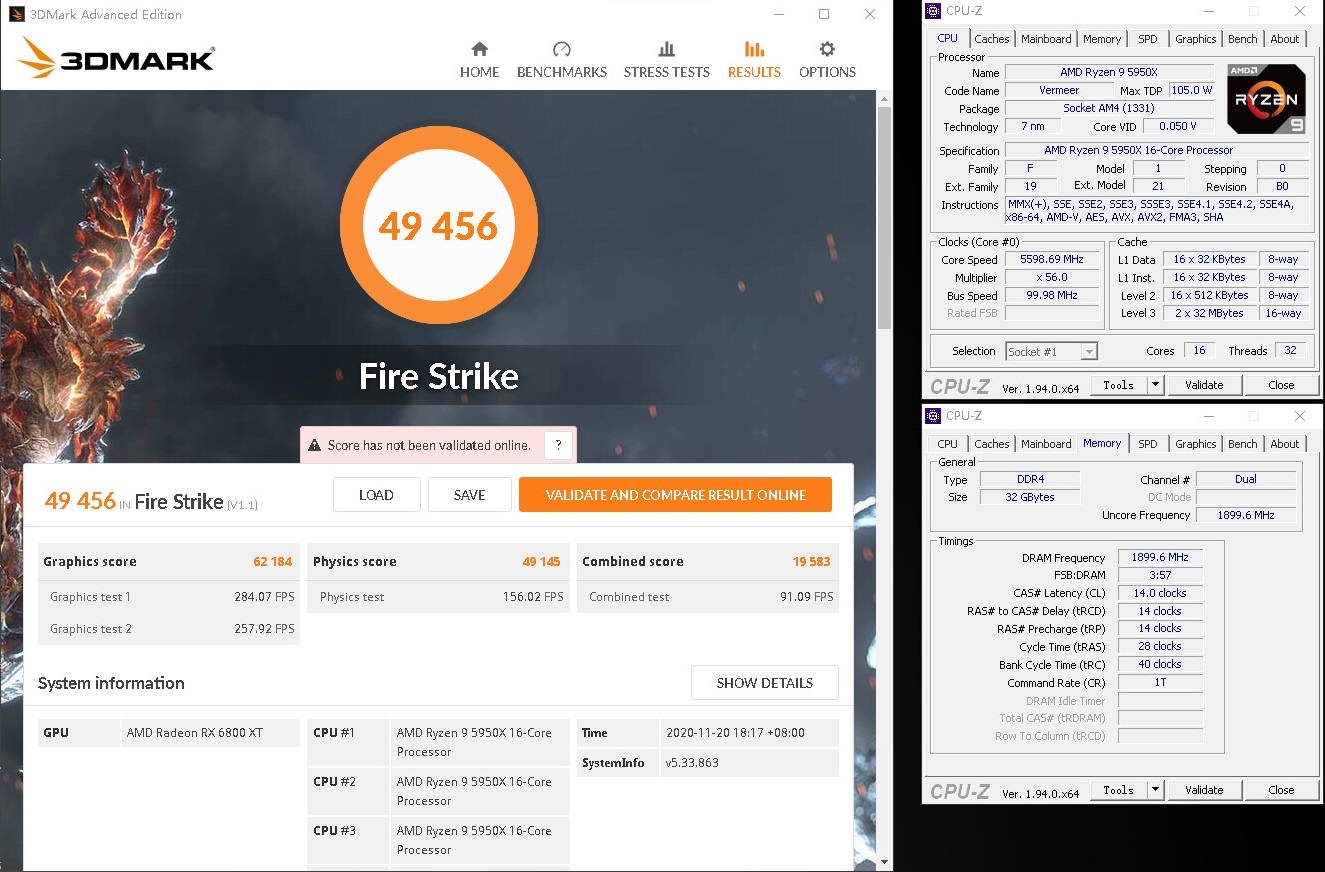Screen dimensions: 1325x872
Task: Click Graphics score value 62 184
Action: click(273, 561)
